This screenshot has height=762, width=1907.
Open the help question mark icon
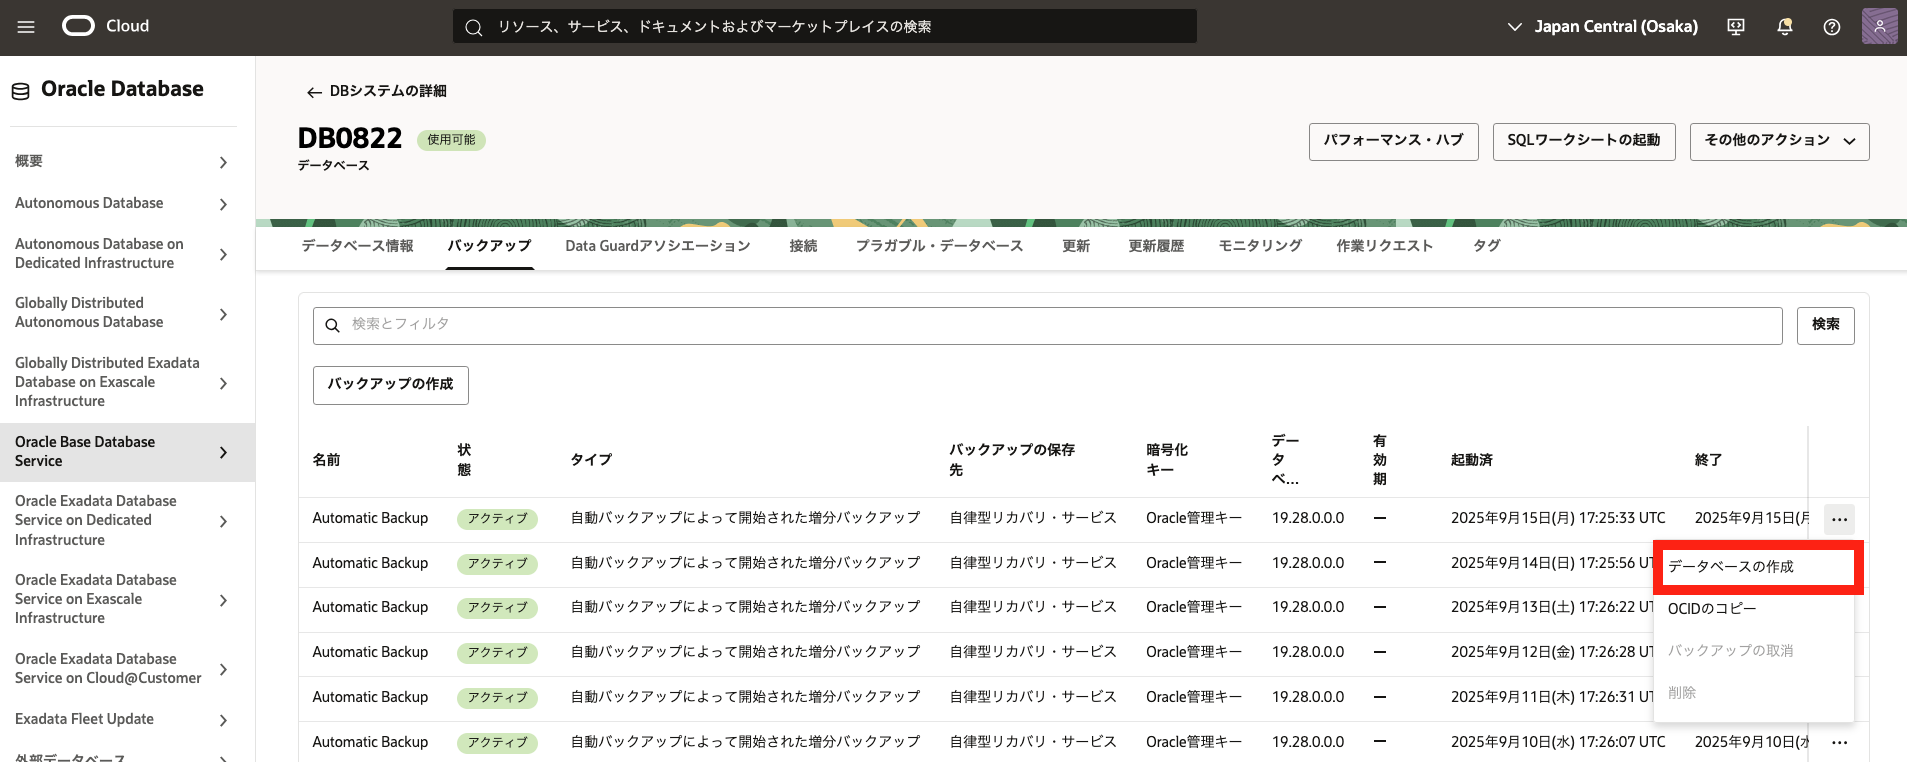(1831, 27)
